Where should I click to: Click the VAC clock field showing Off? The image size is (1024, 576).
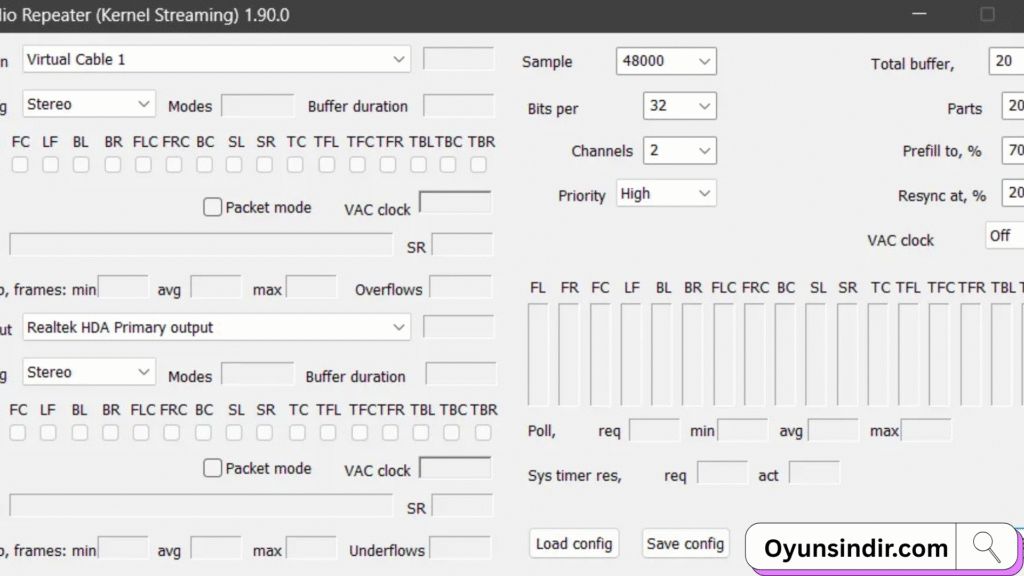[1003, 236]
